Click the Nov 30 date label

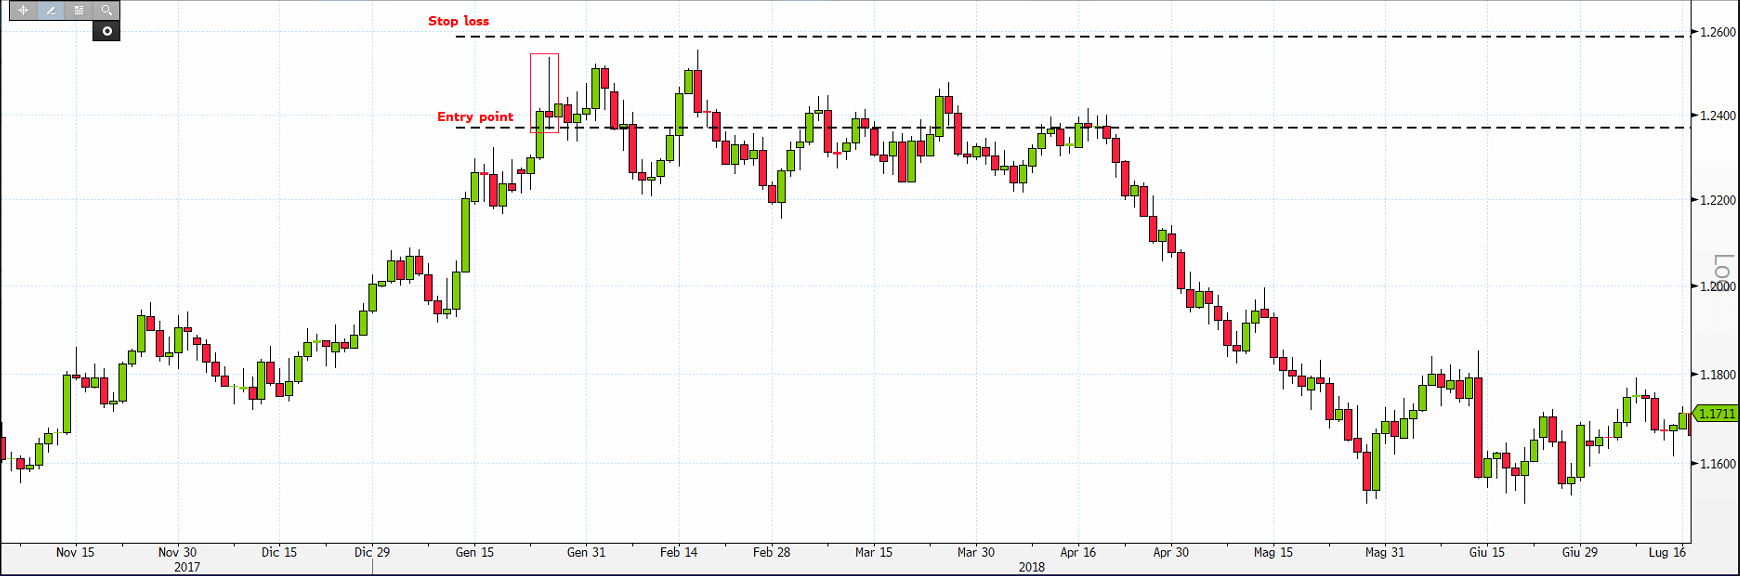pyautogui.click(x=177, y=552)
